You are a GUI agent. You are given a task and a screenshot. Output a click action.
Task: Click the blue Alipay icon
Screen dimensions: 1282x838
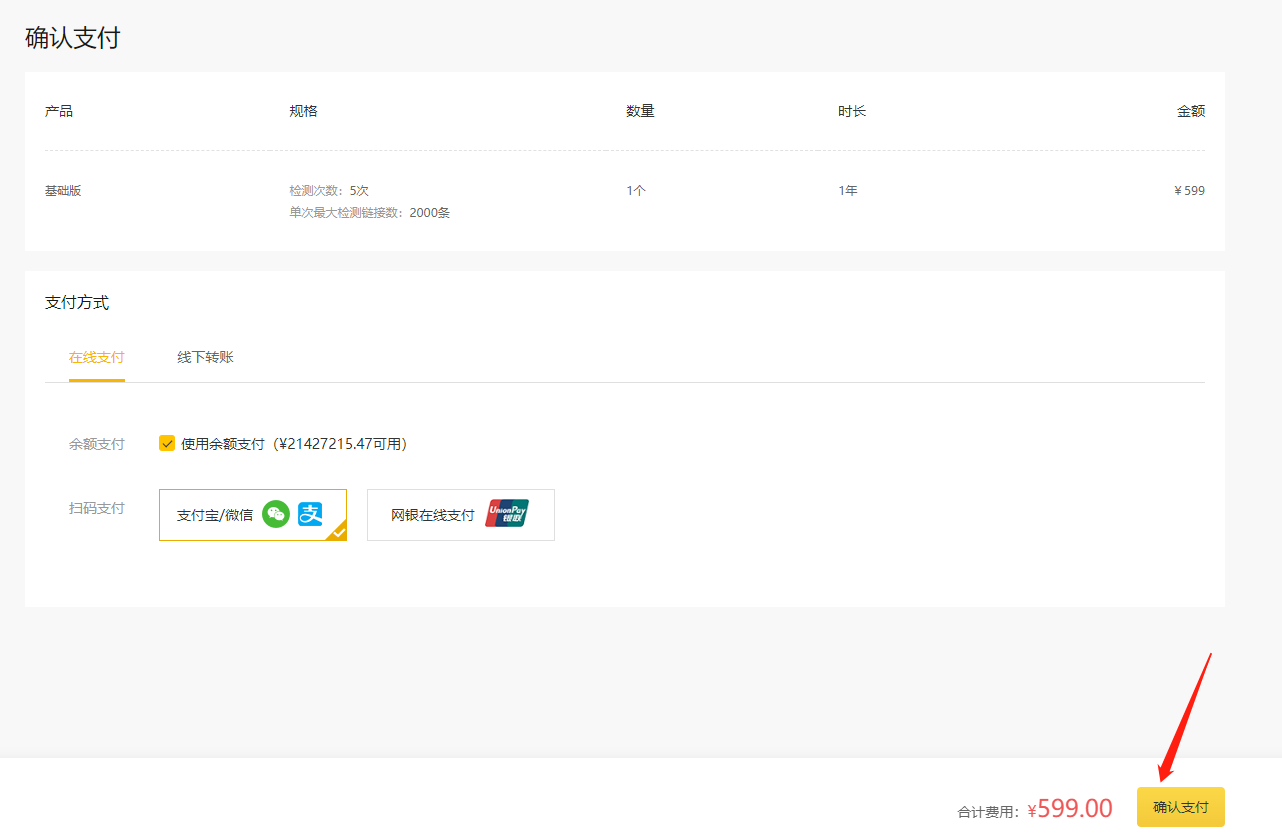pos(310,515)
